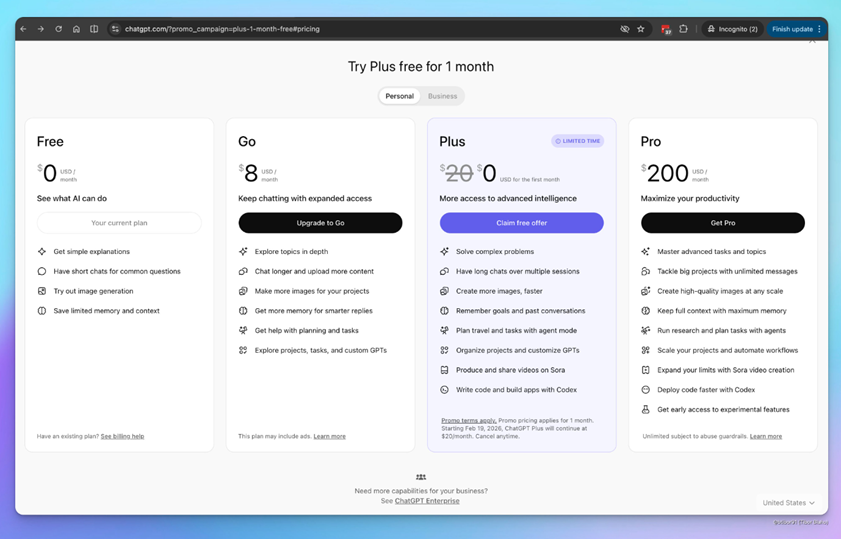Open the browser extensions puzzle icon
This screenshot has width=841, height=539.
click(x=684, y=29)
